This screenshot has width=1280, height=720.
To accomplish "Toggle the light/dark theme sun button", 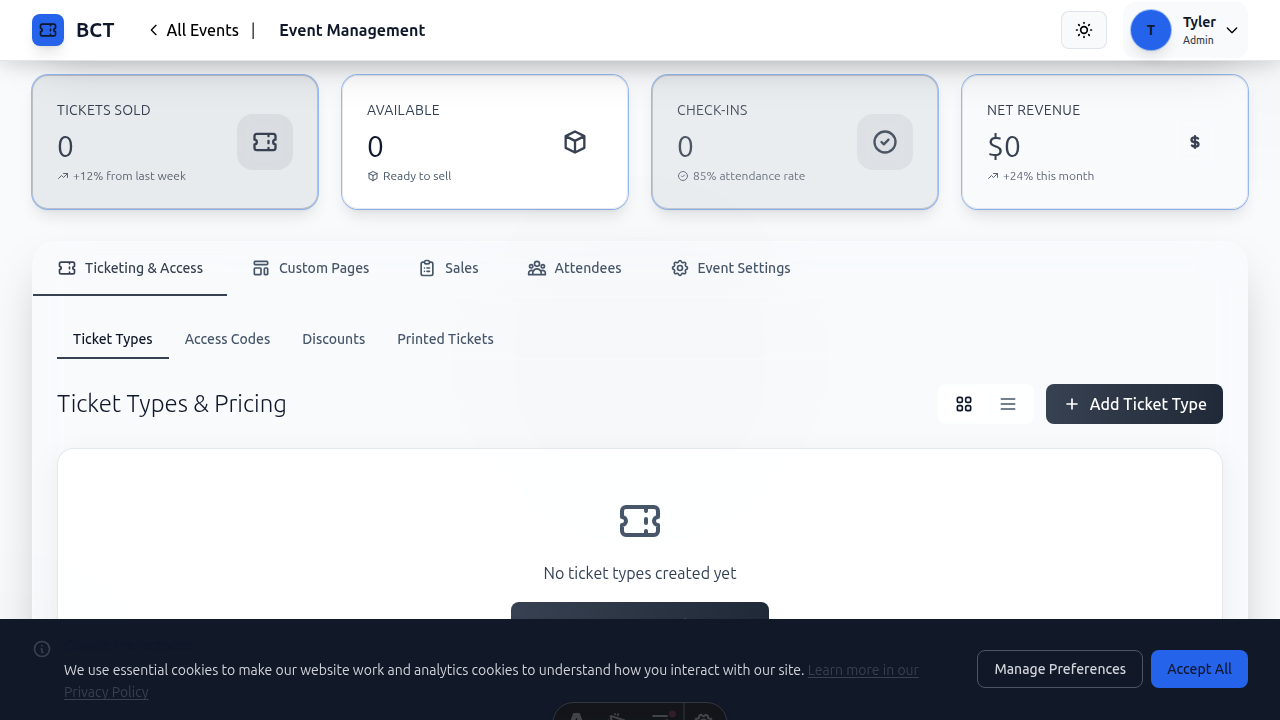I will pyautogui.click(x=1083, y=30).
